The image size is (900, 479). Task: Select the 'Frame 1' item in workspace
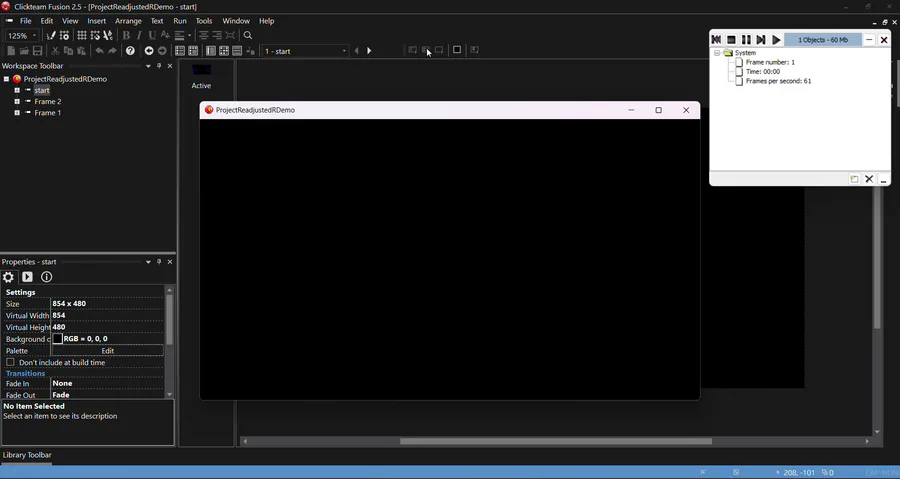click(x=48, y=113)
